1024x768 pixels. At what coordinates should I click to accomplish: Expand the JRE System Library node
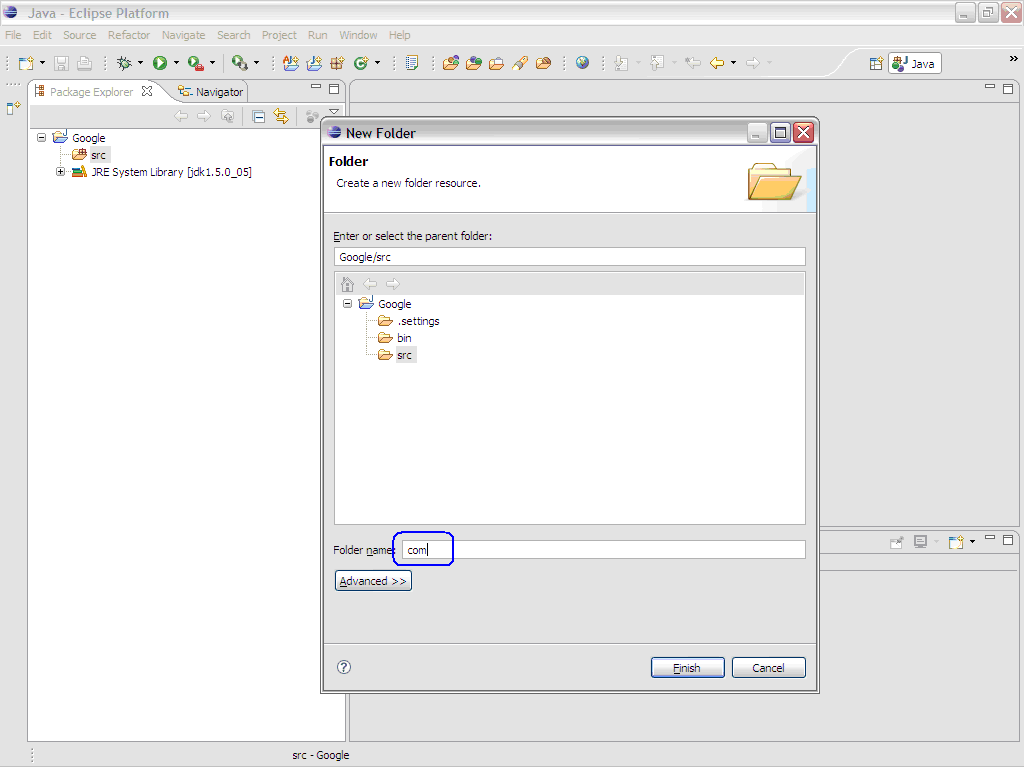pos(60,172)
